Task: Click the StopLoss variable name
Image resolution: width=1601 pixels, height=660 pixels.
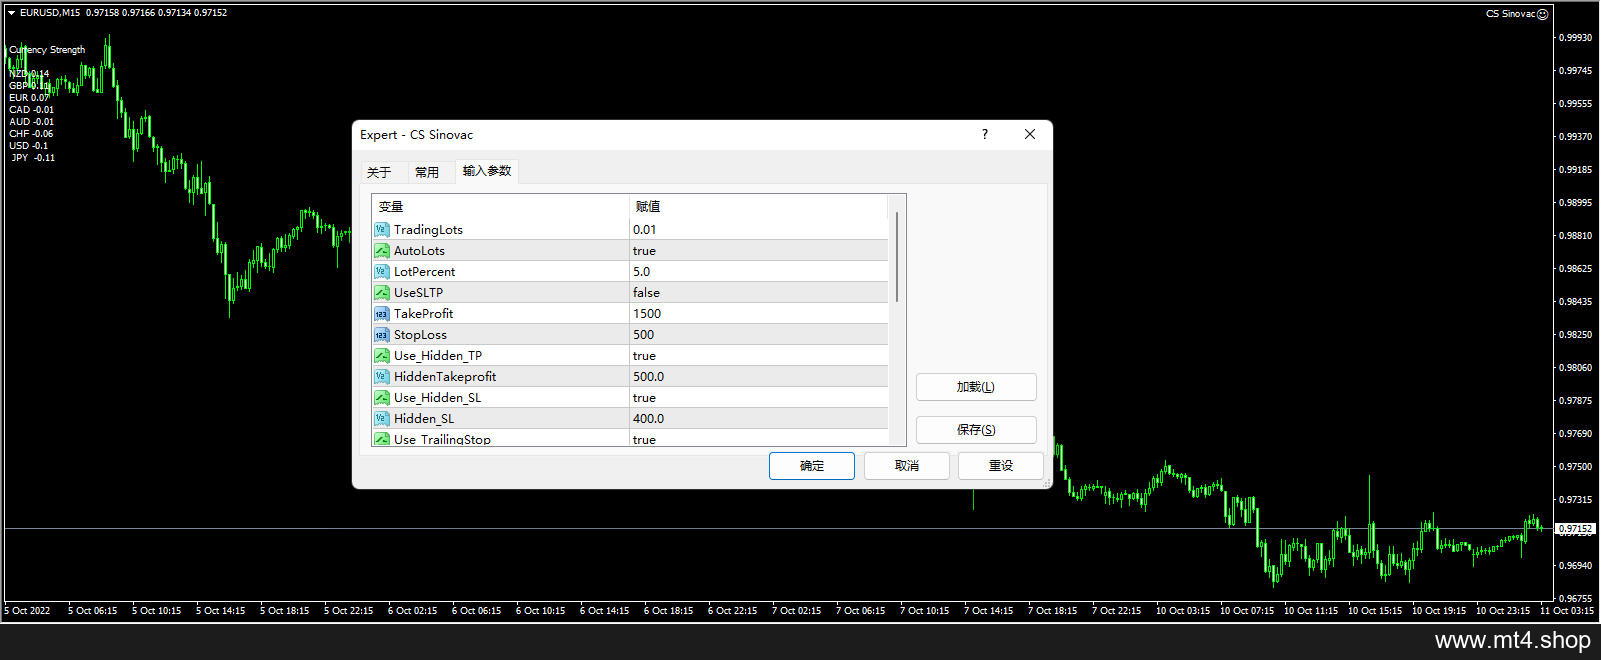Action: [x=420, y=335]
